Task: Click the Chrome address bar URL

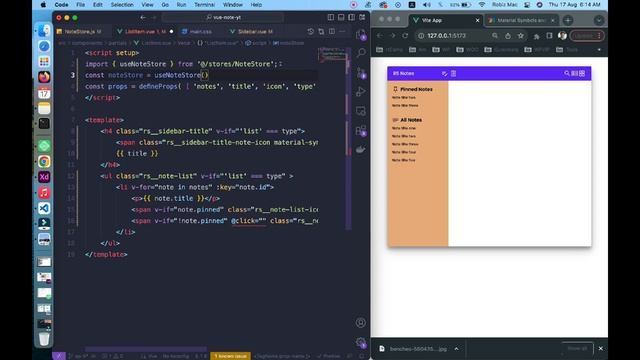Action: (x=447, y=36)
